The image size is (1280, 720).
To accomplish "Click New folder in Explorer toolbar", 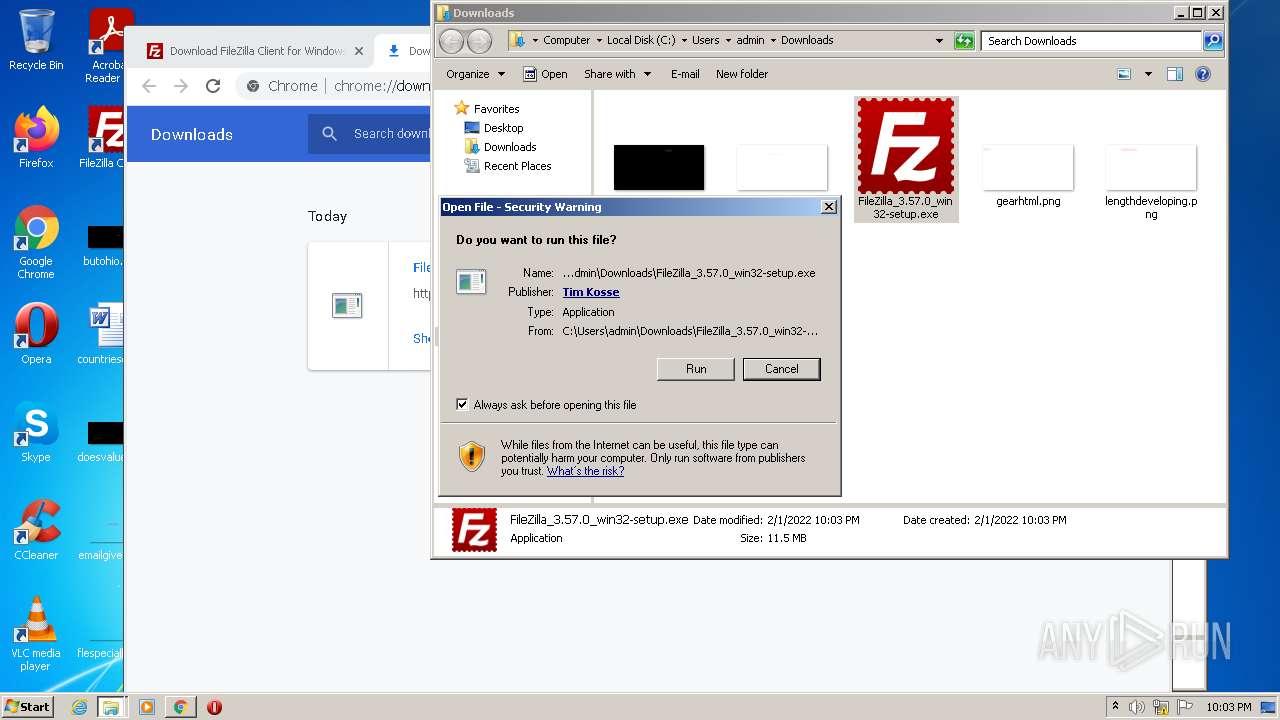I will click(742, 74).
